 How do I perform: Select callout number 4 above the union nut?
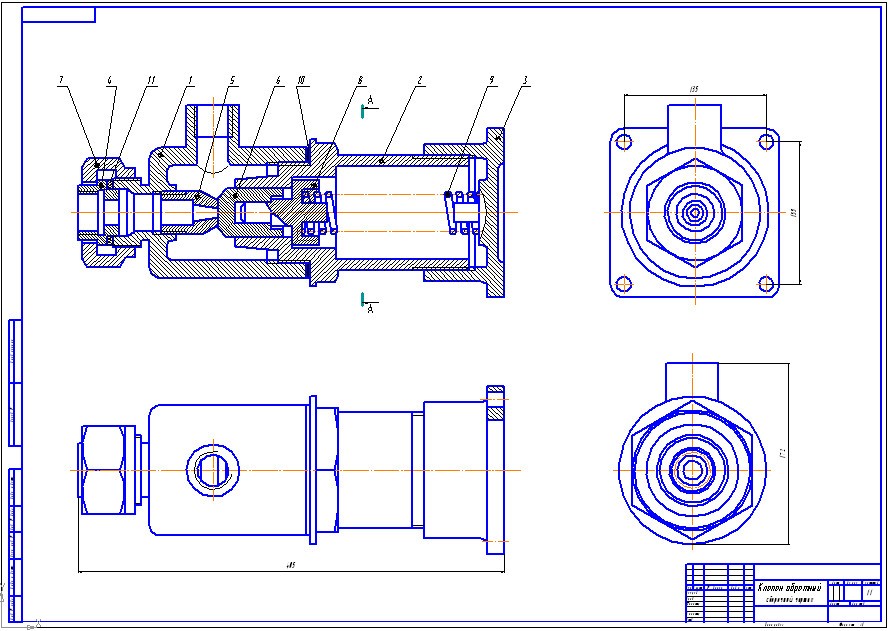point(109,81)
